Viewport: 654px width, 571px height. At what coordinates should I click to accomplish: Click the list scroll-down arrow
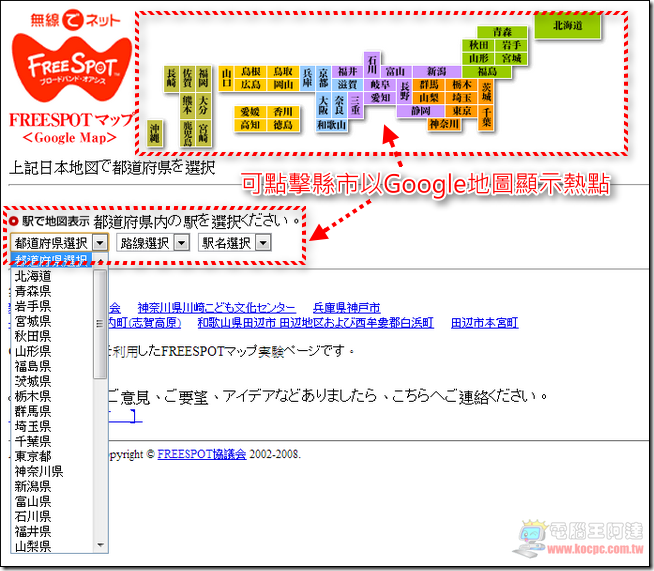100,545
